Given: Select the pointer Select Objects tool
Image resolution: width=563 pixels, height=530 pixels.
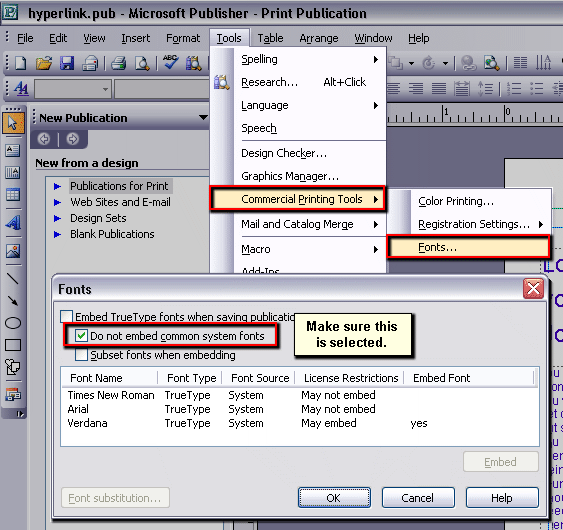Looking at the screenshot, I should [x=13, y=123].
